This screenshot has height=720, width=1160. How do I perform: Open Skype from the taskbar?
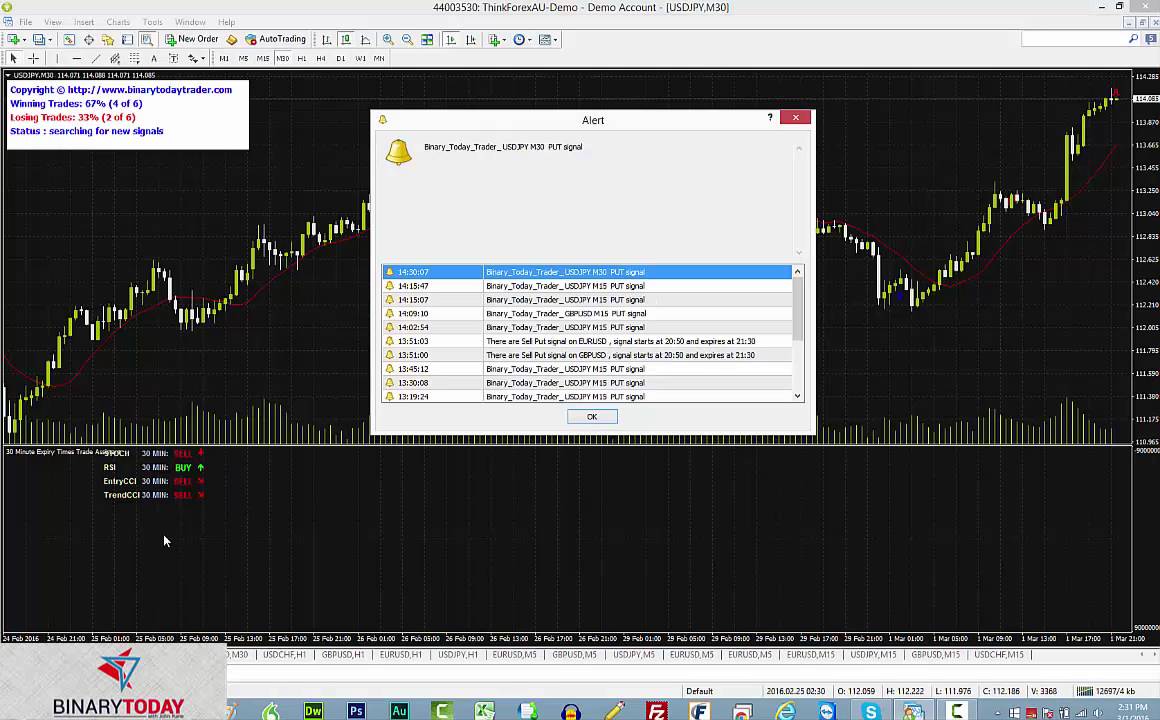coord(870,710)
